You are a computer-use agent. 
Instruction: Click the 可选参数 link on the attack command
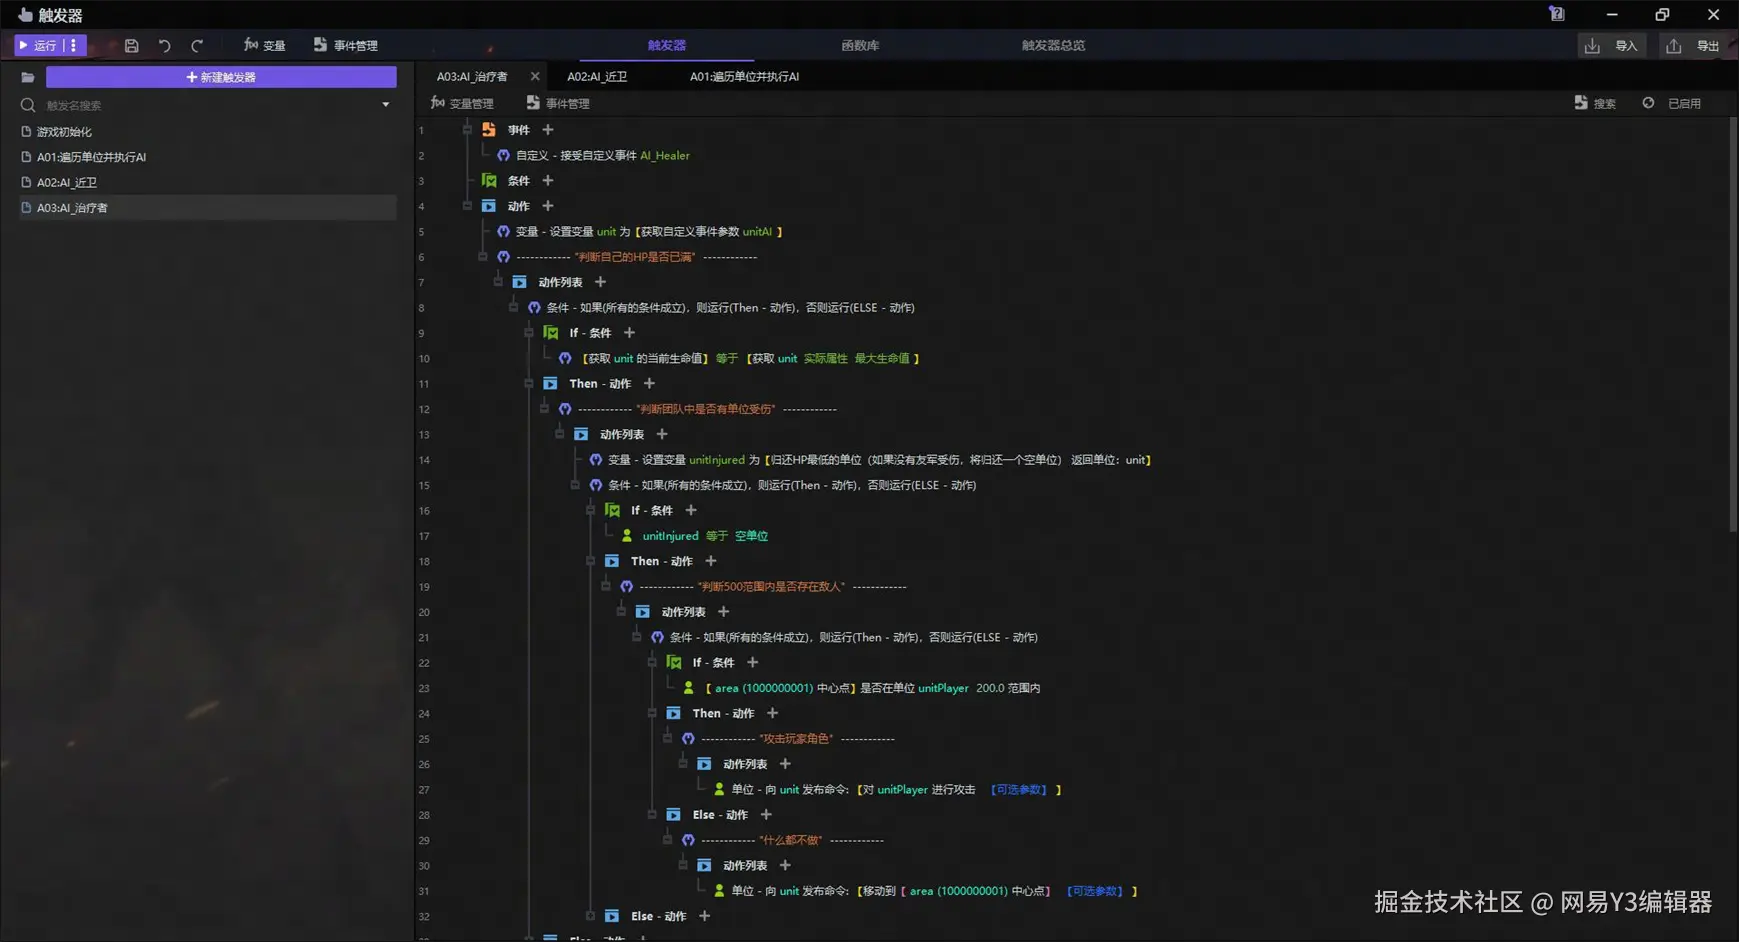pos(1019,790)
